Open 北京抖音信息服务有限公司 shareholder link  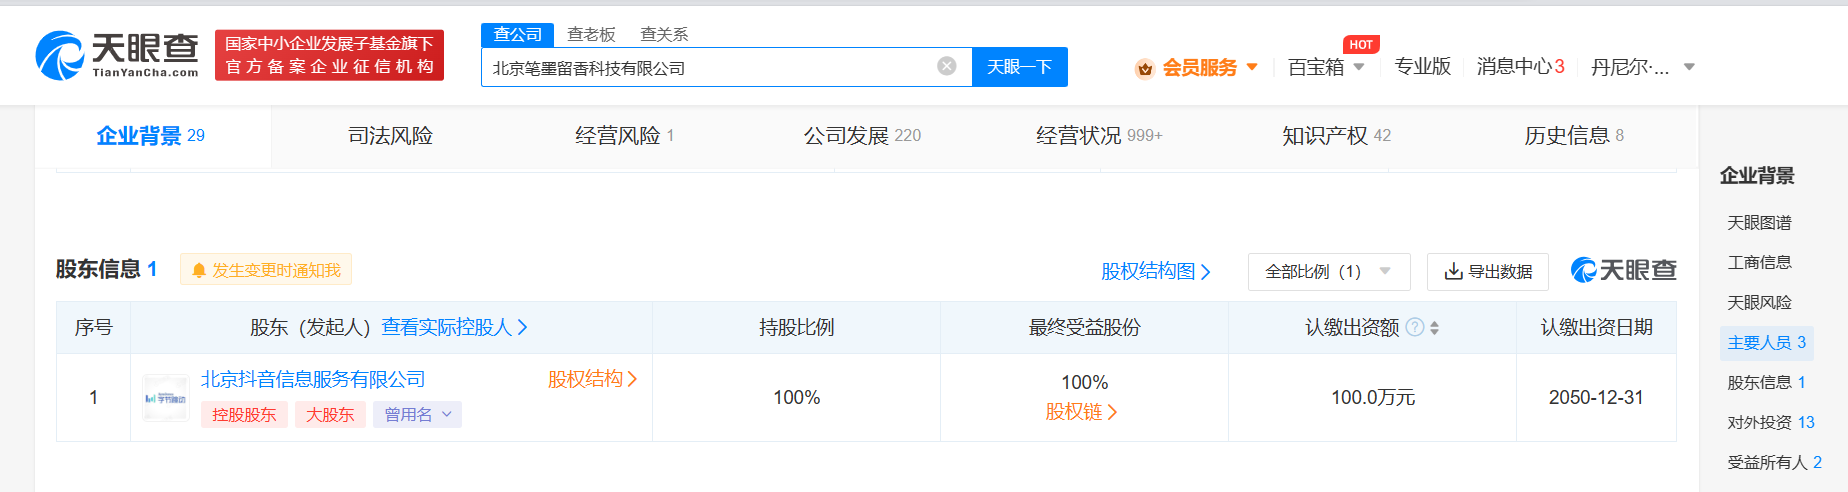(313, 379)
